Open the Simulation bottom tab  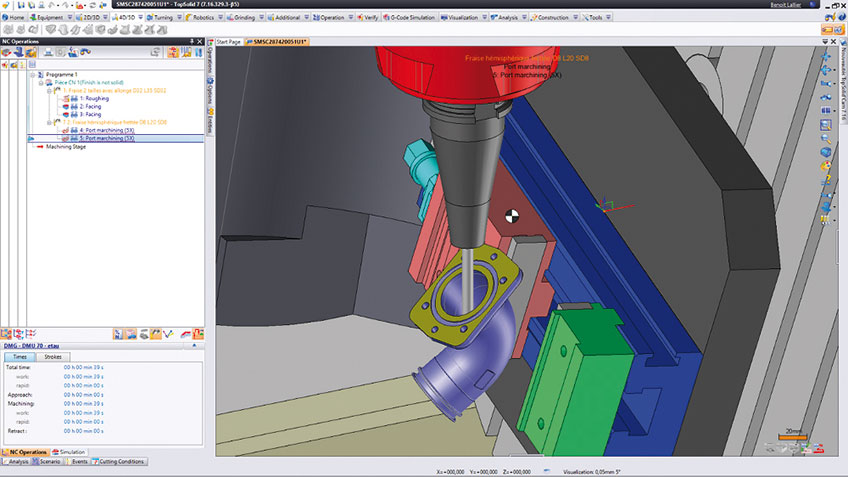tap(69, 452)
